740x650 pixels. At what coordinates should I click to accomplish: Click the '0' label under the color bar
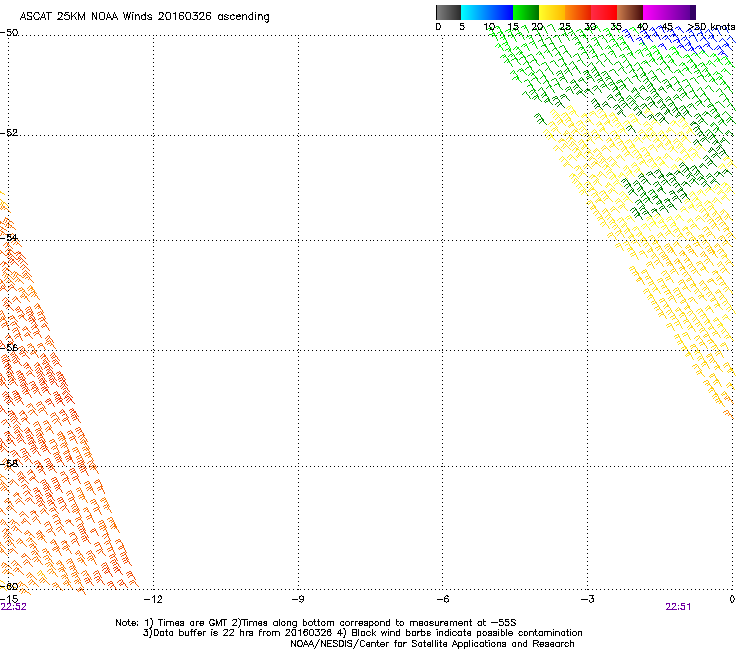coord(438,27)
